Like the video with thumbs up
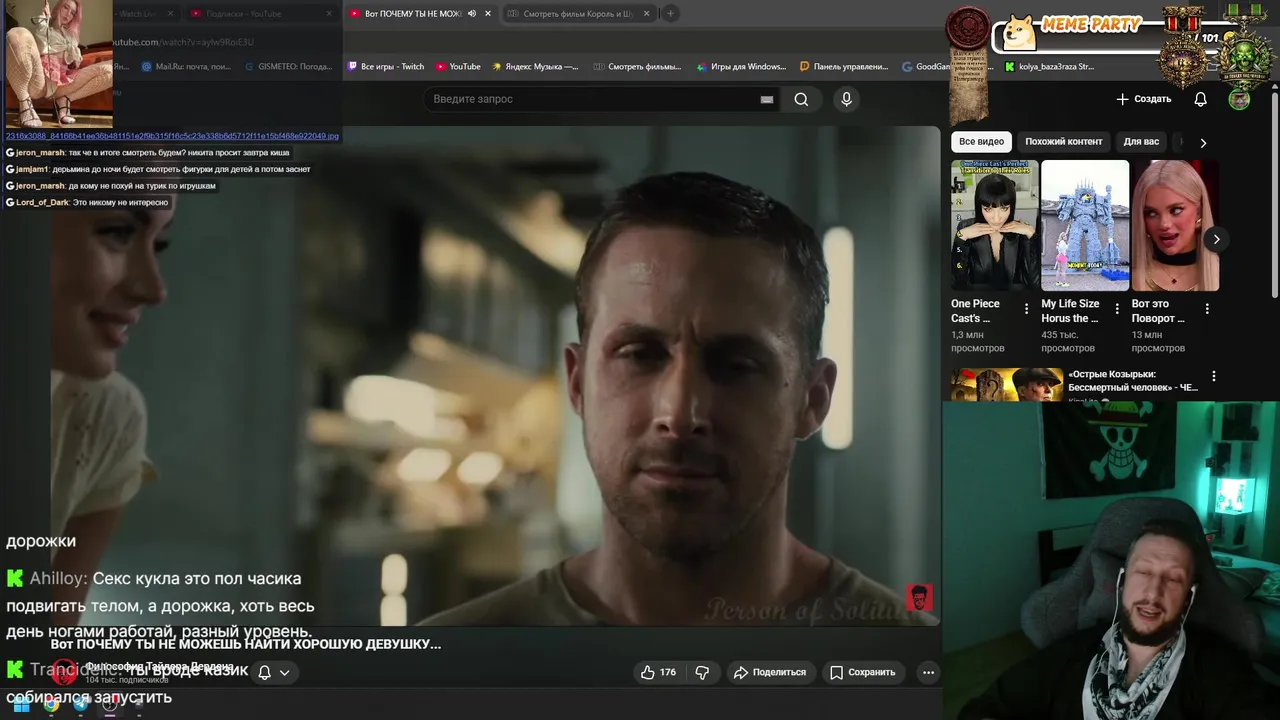Image resolution: width=1280 pixels, height=720 pixels. [659, 672]
